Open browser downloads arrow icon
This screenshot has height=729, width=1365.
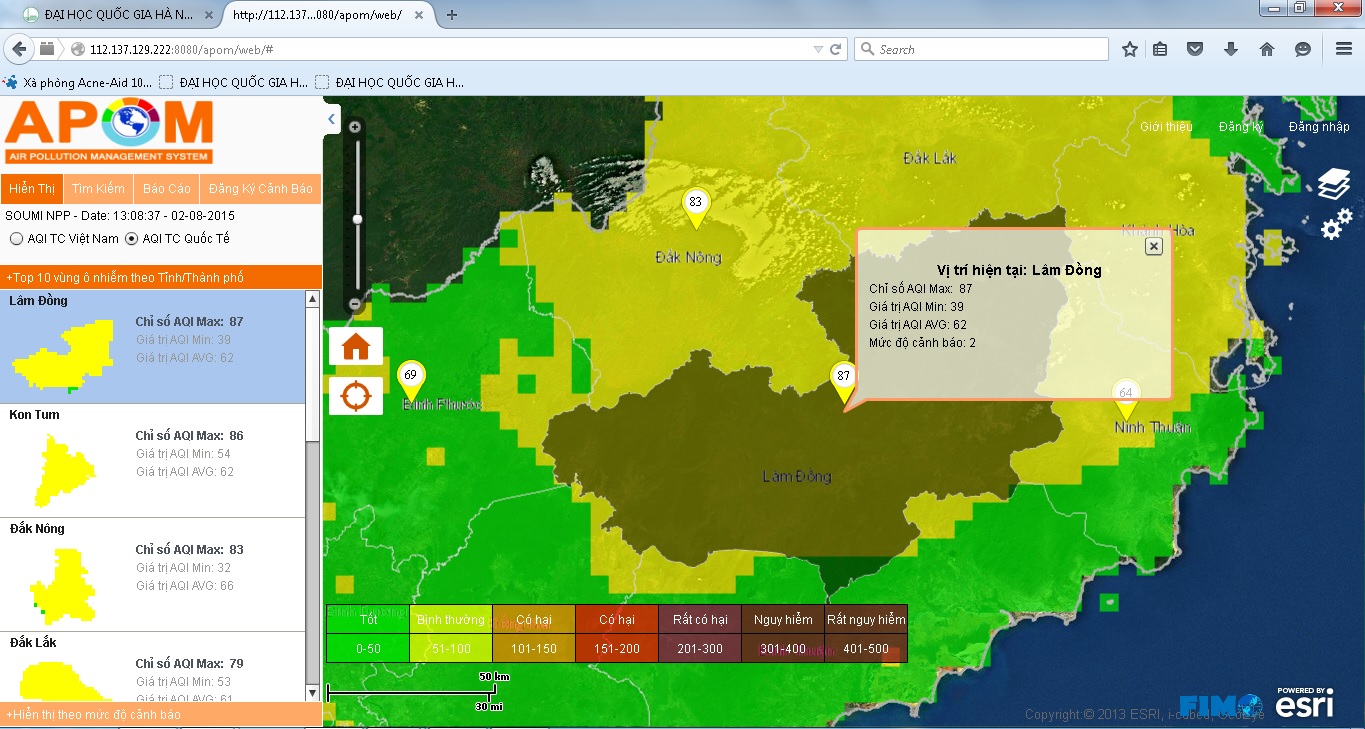pyautogui.click(x=1231, y=49)
